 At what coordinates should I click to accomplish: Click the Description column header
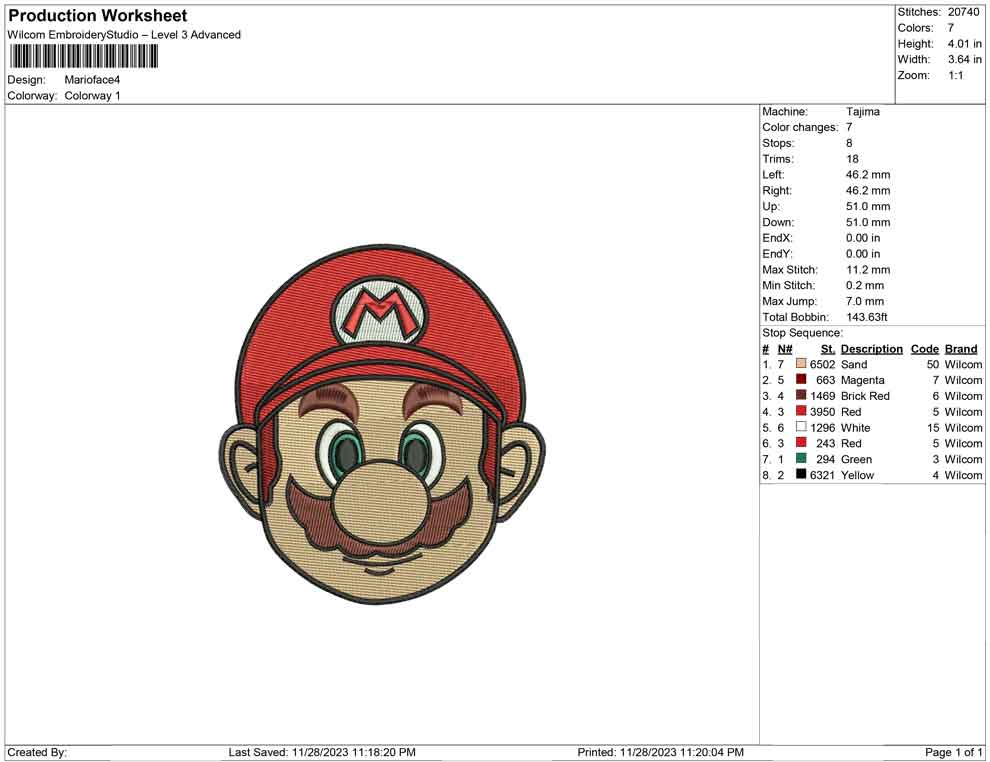pyautogui.click(x=871, y=349)
